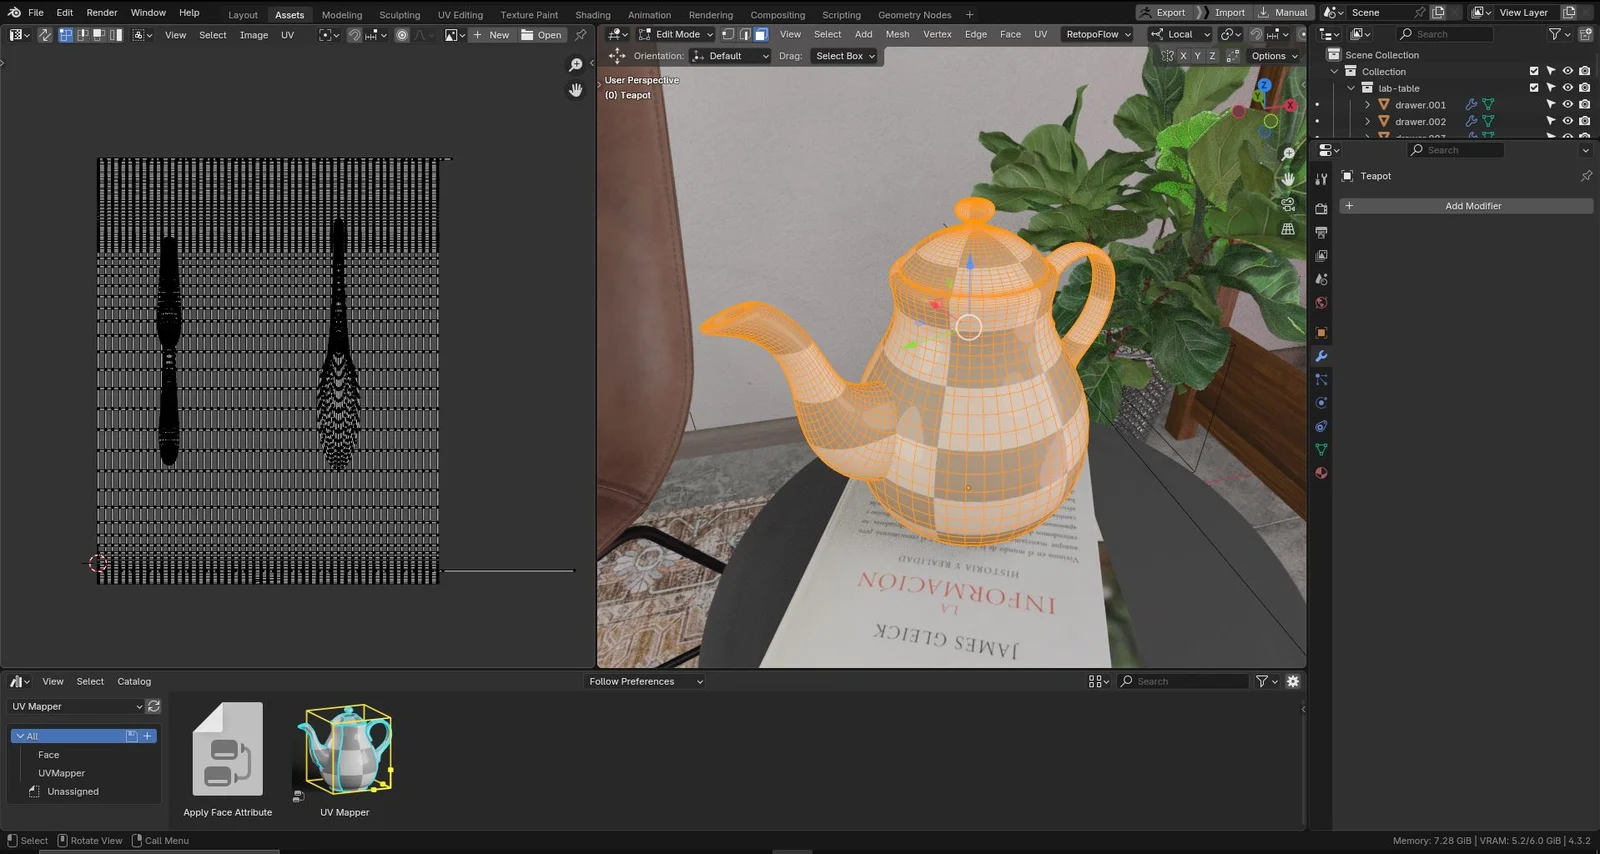Click pan hand icon in UV editor

pyautogui.click(x=576, y=90)
